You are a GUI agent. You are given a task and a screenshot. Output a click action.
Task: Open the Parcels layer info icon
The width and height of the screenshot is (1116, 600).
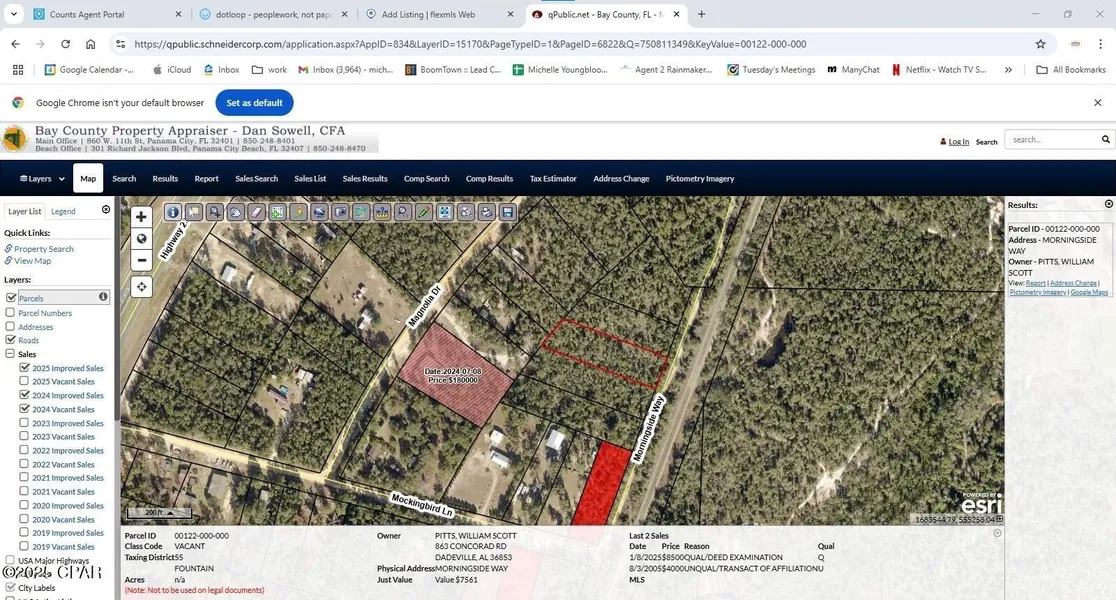103,297
